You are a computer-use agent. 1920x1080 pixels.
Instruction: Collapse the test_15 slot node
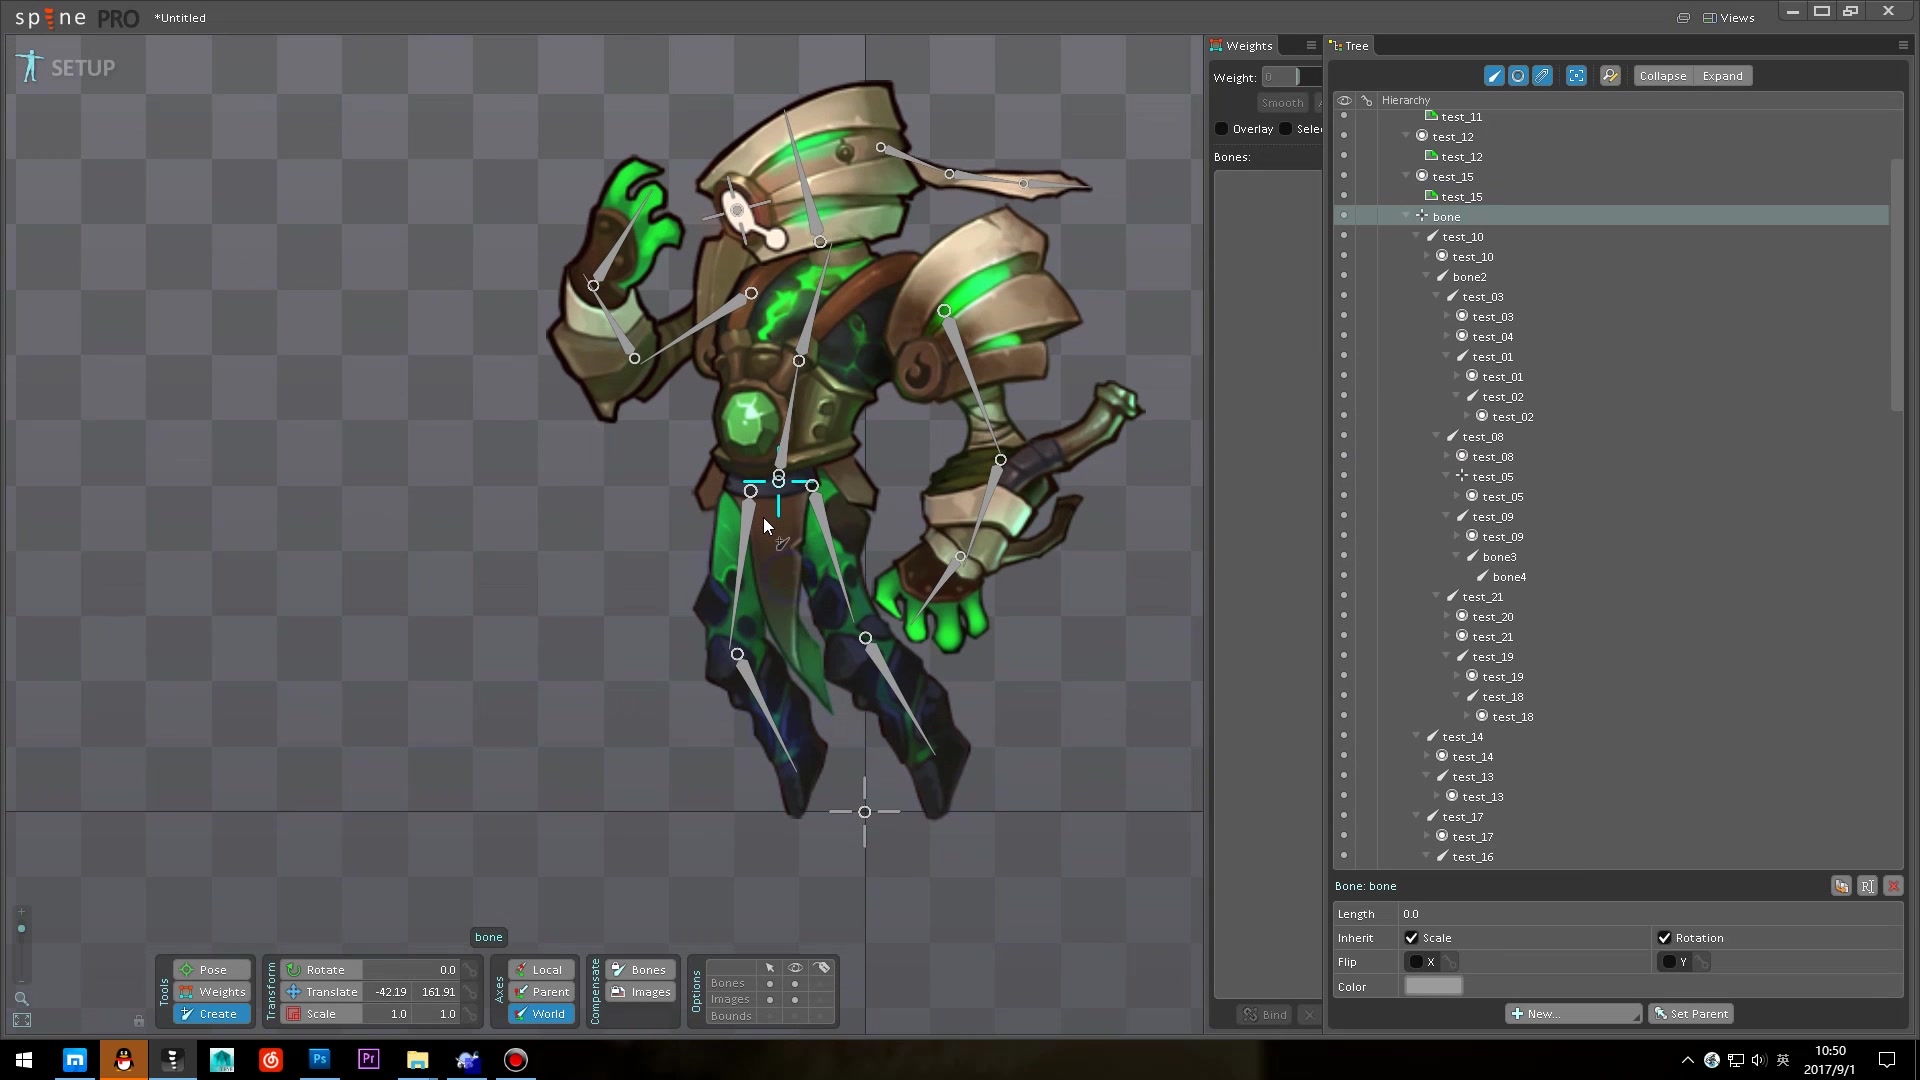(x=1407, y=176)
